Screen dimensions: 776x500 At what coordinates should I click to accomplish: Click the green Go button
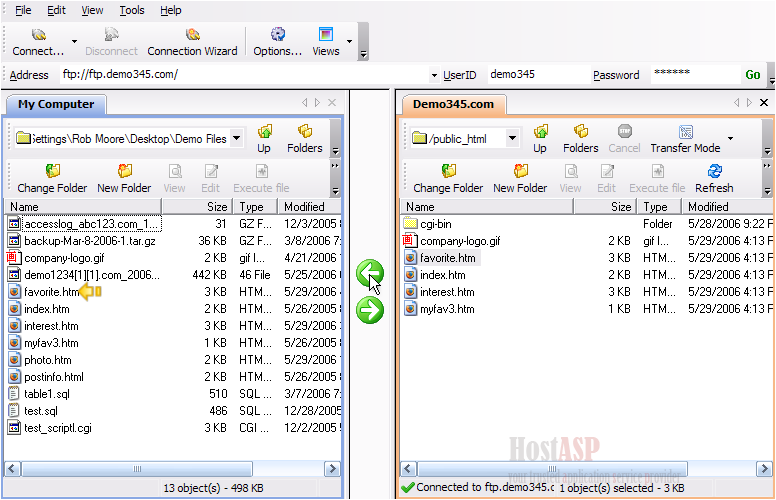[753, 75]
